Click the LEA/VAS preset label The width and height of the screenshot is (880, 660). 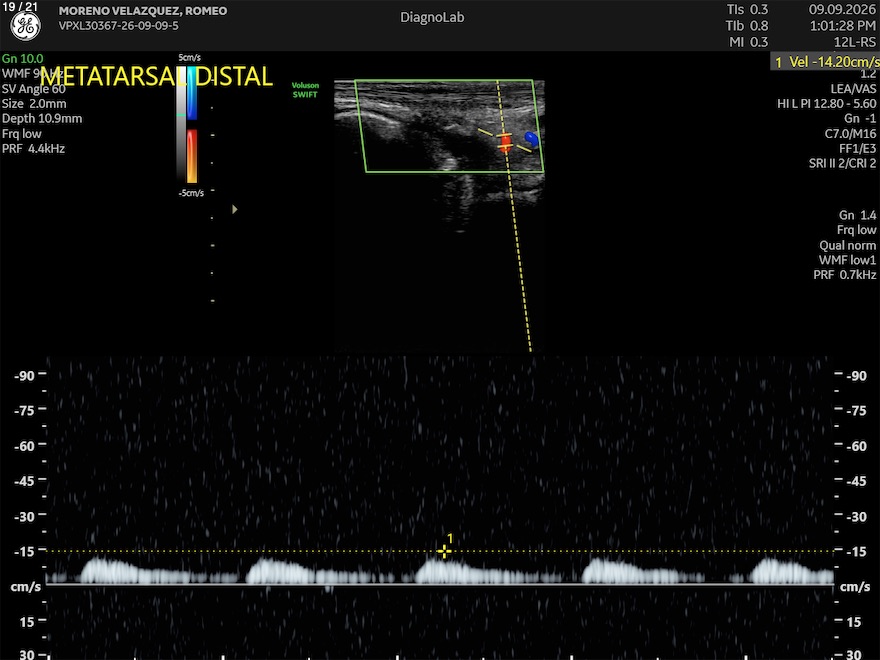(x=853, y=89)
